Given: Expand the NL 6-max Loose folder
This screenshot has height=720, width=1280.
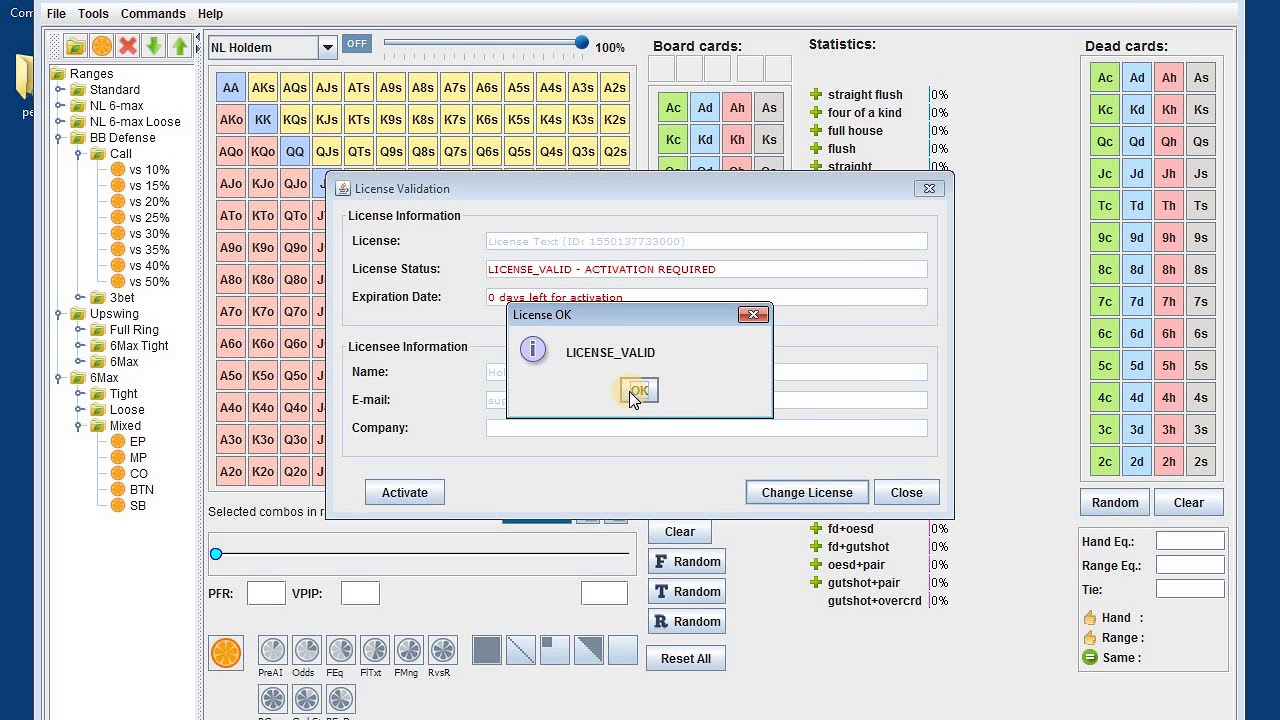Looking at the screenshot, I should [x=59, y=122].
